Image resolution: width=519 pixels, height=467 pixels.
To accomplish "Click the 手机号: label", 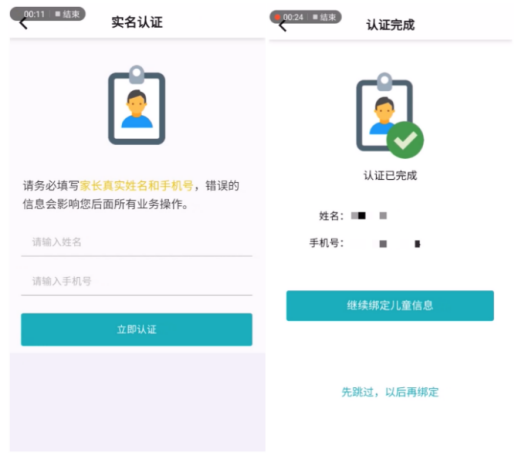I will (326, 243).
